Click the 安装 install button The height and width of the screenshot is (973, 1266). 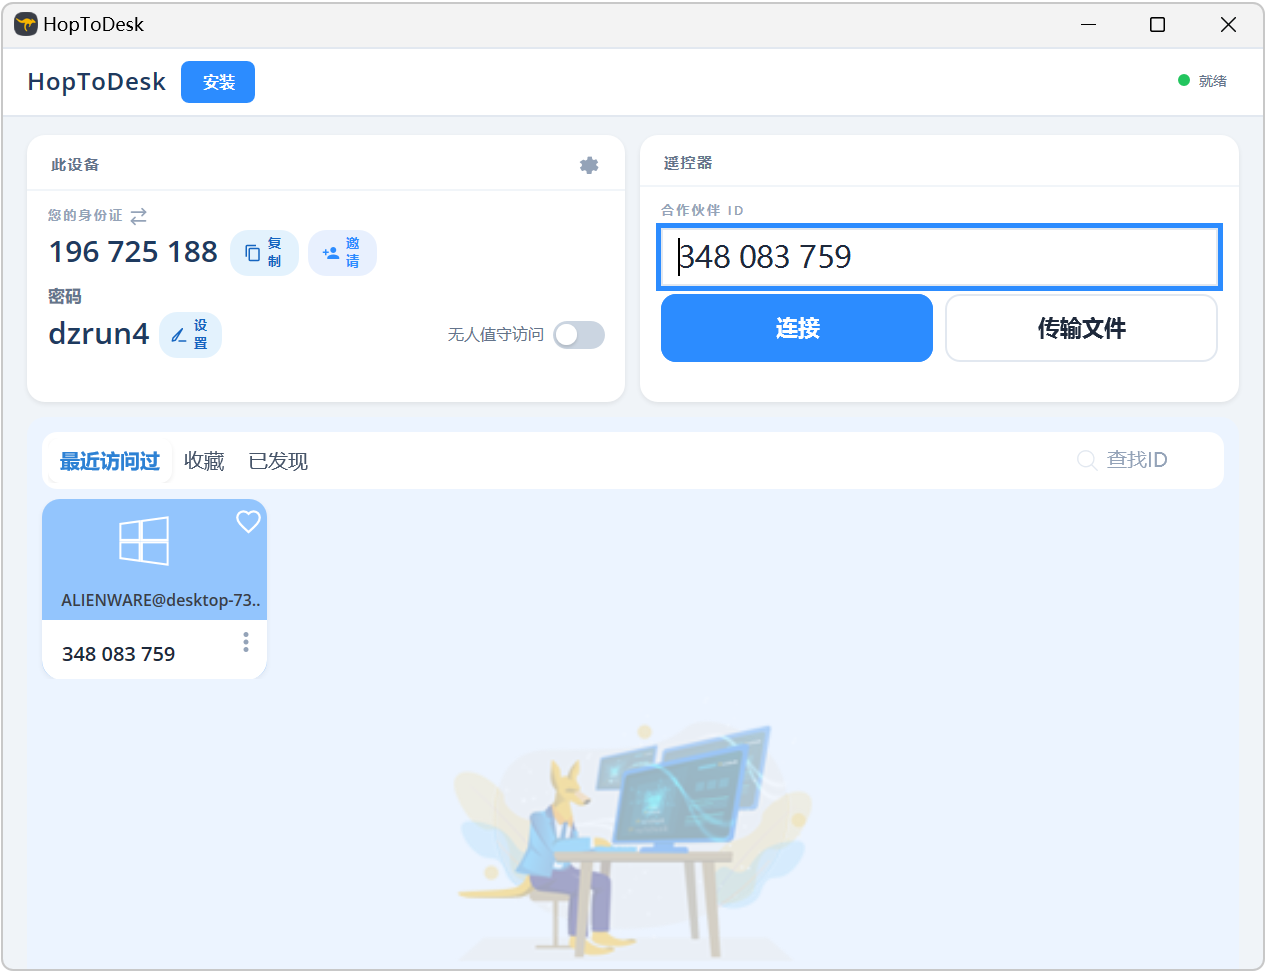[x=218, y=82]
